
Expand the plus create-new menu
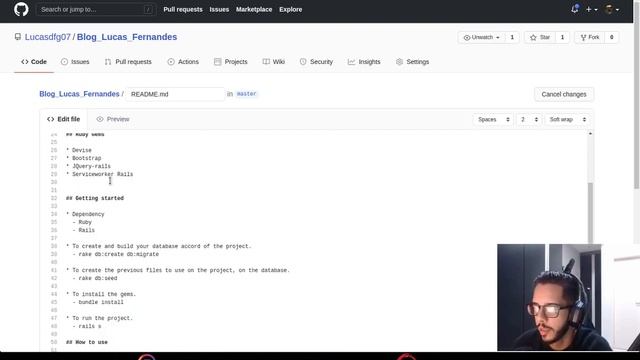tap(591, 9)
